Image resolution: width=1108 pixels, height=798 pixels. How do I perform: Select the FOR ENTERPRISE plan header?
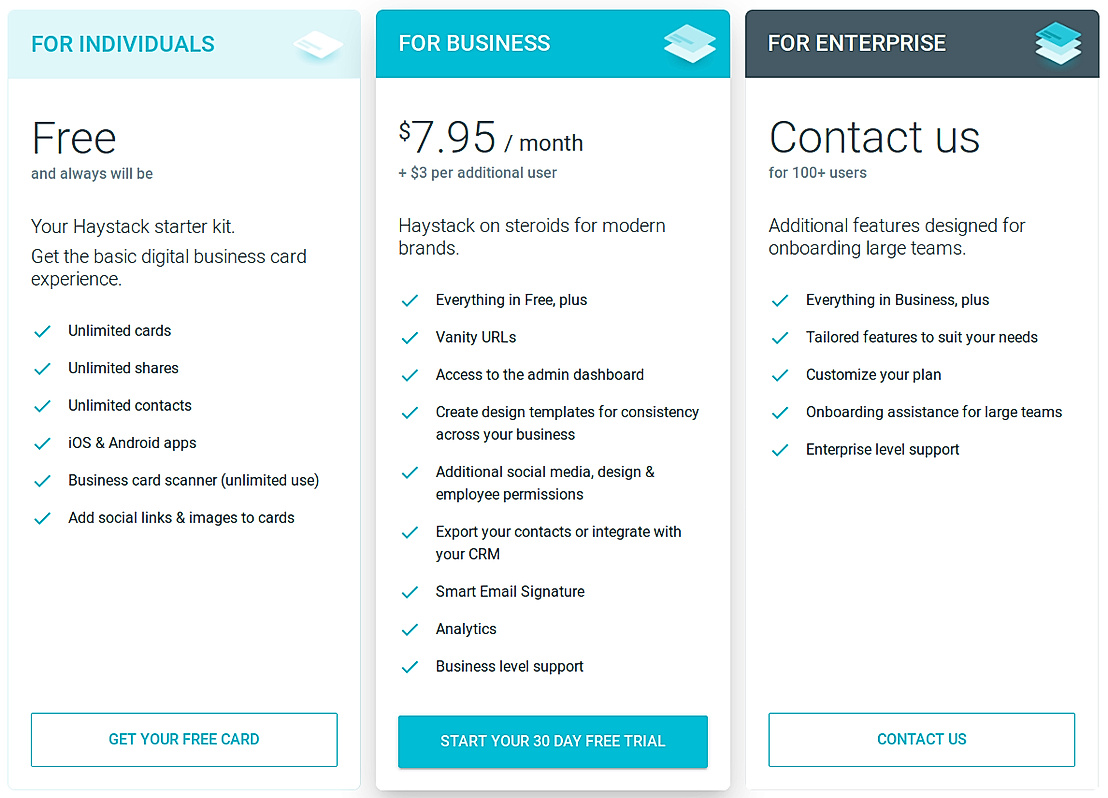click(855, 43)
